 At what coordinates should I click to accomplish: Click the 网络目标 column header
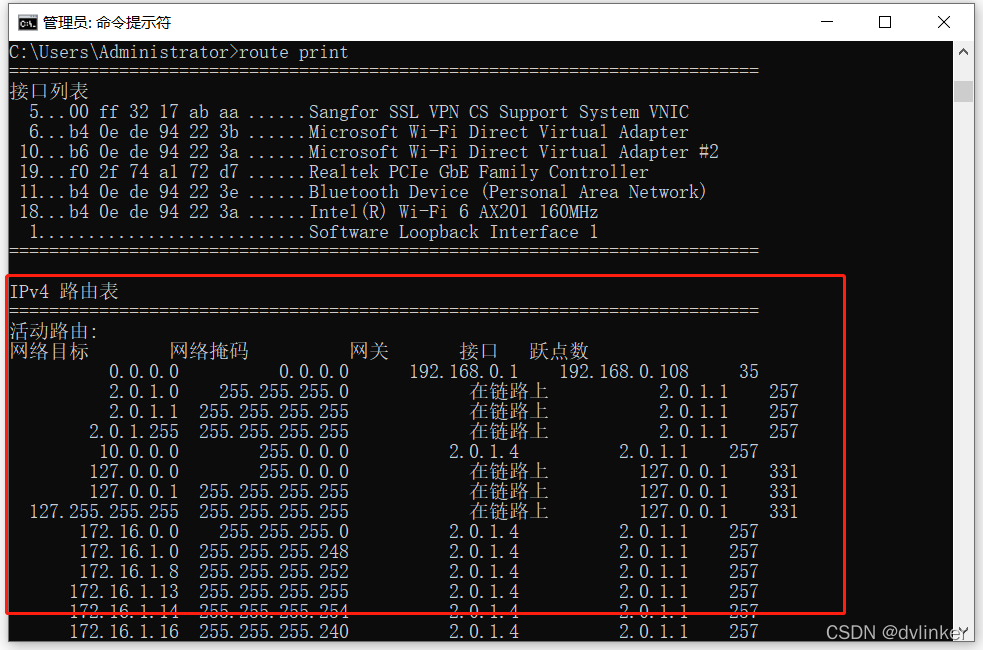(49, 351)
